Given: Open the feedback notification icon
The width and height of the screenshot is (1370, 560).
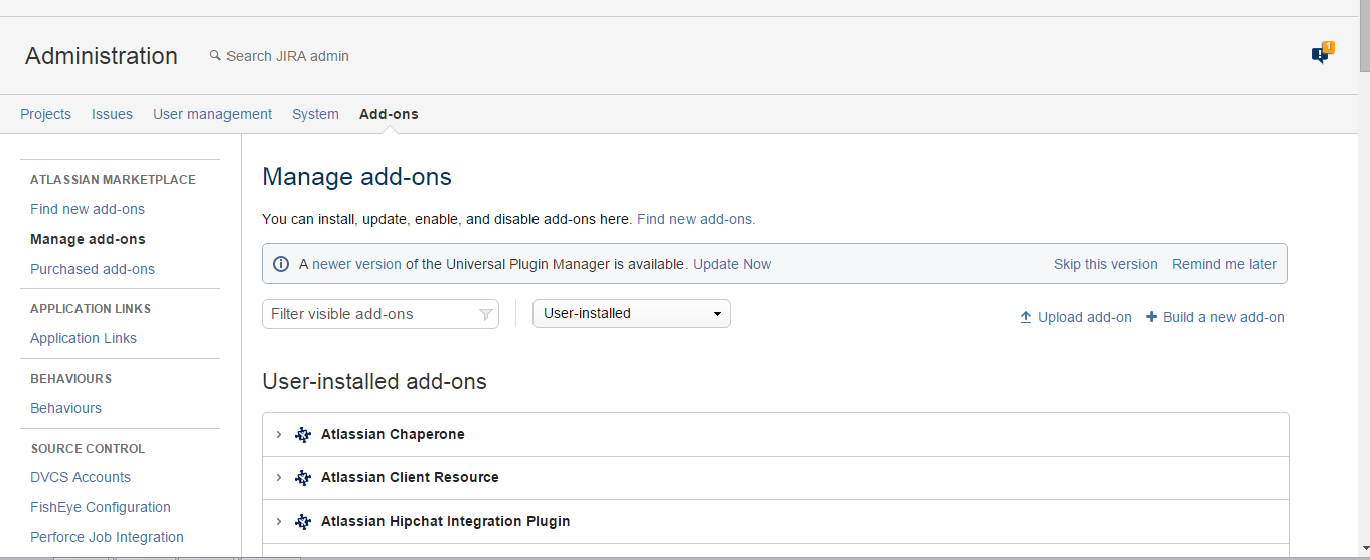Looking at the screenshot, I should pyautogui.click(x=1323, y=53).
